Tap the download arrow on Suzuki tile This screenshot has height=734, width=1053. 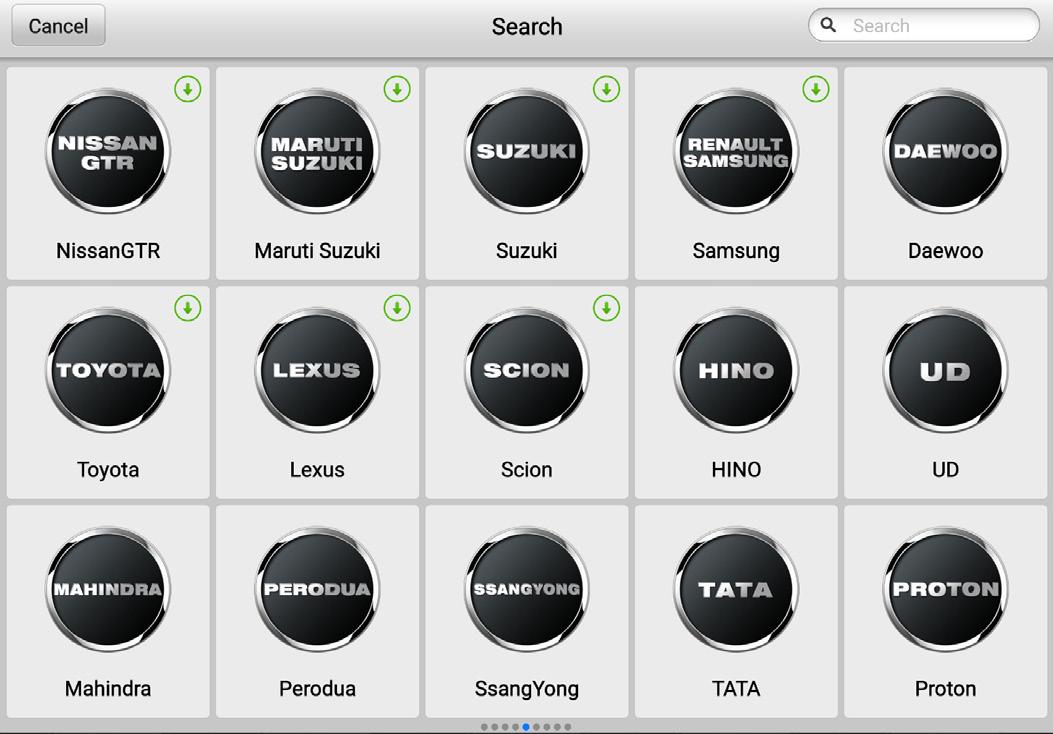606,89
